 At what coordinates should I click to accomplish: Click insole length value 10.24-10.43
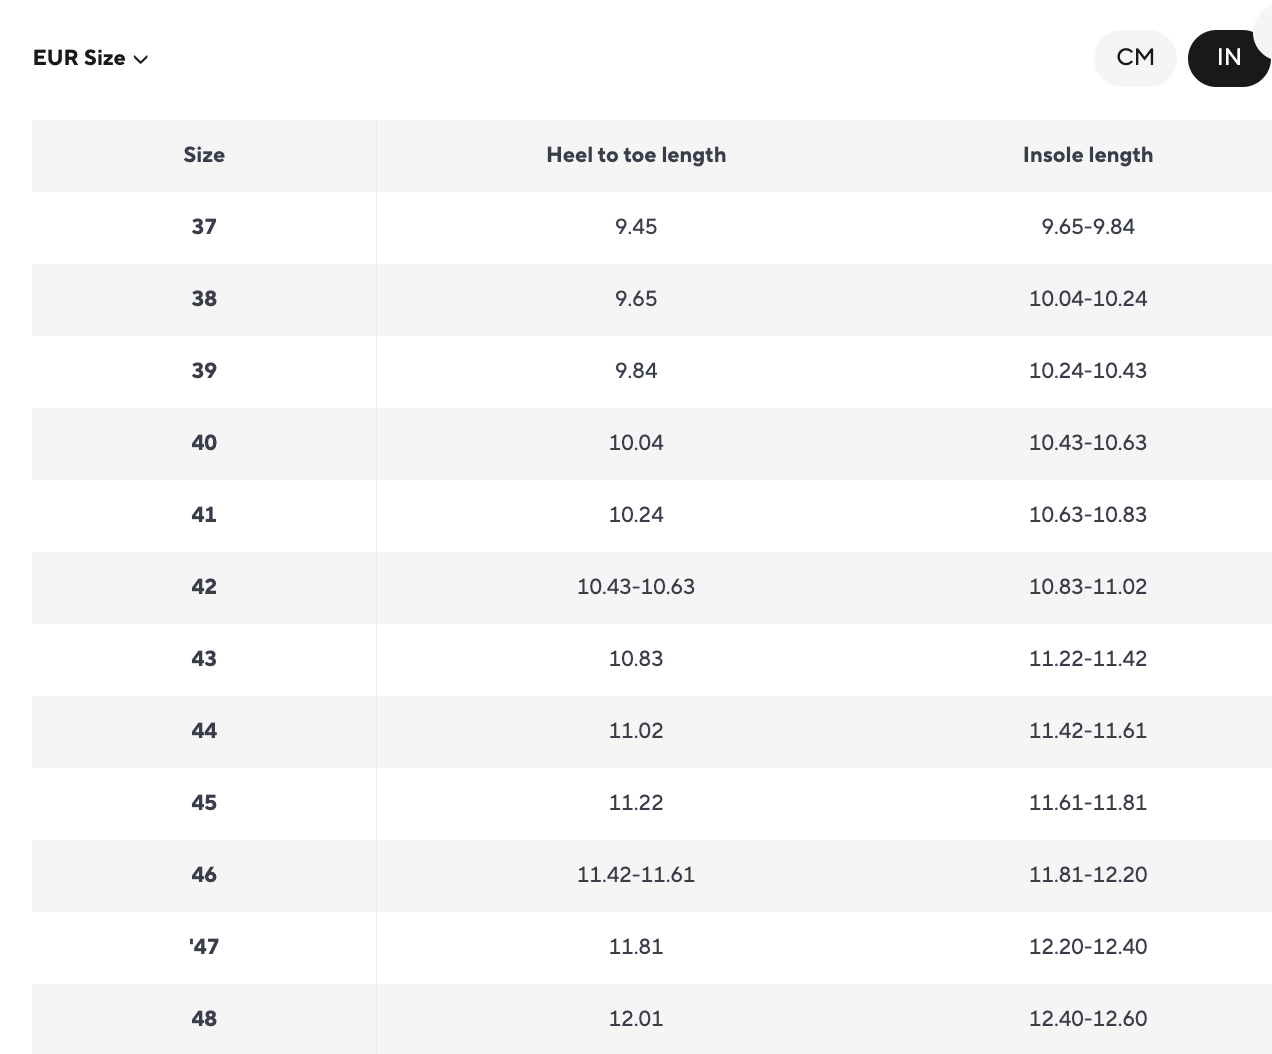(x=1087, y=371)
